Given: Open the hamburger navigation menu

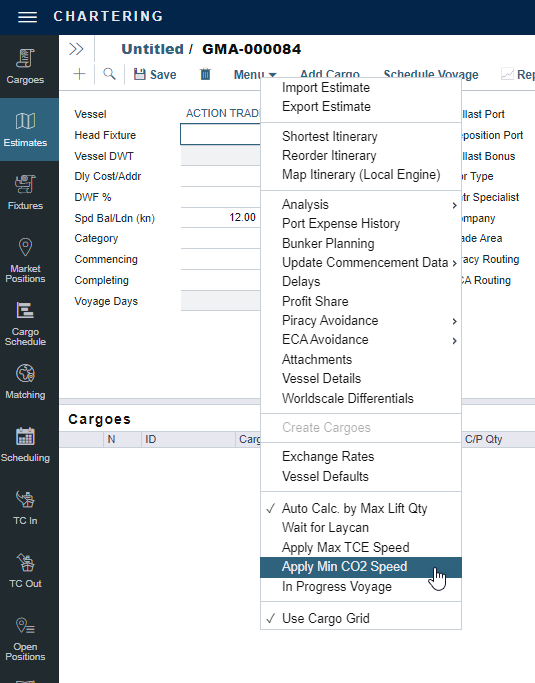Looking at the screenshot, I should click(x=27, y=17).
